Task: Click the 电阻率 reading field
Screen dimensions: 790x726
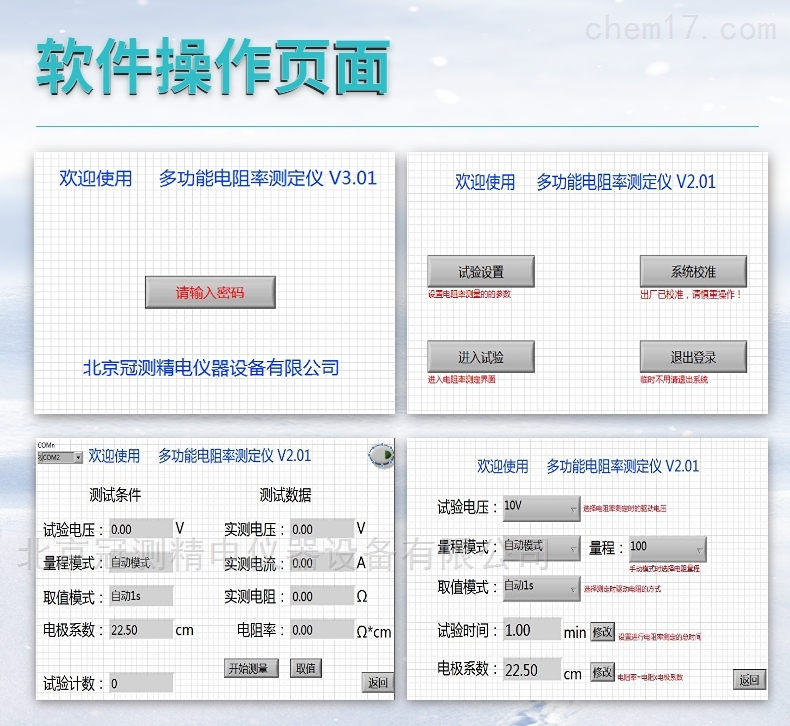Action: tap(321, 631)
